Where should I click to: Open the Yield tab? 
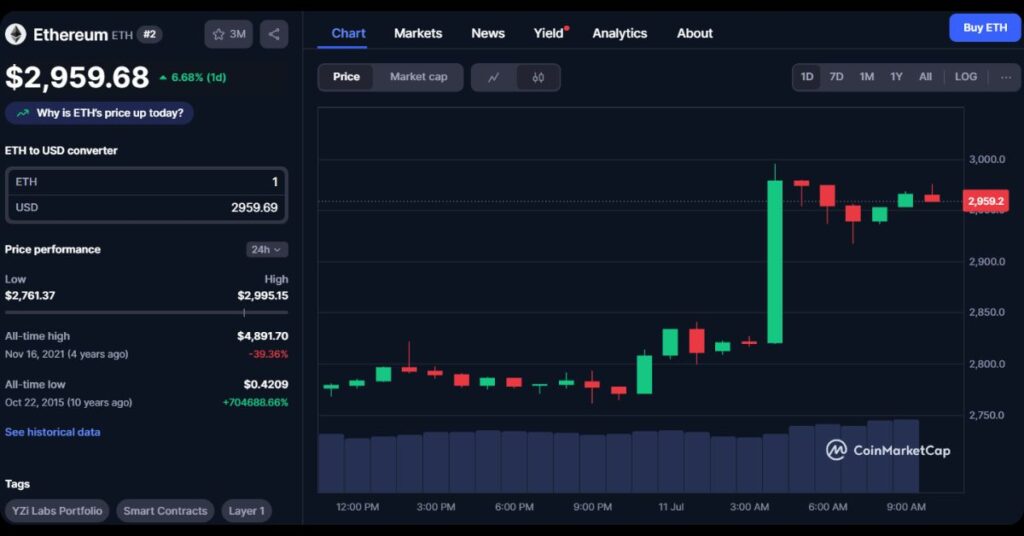pyautogui.click(x=549, y=33)
